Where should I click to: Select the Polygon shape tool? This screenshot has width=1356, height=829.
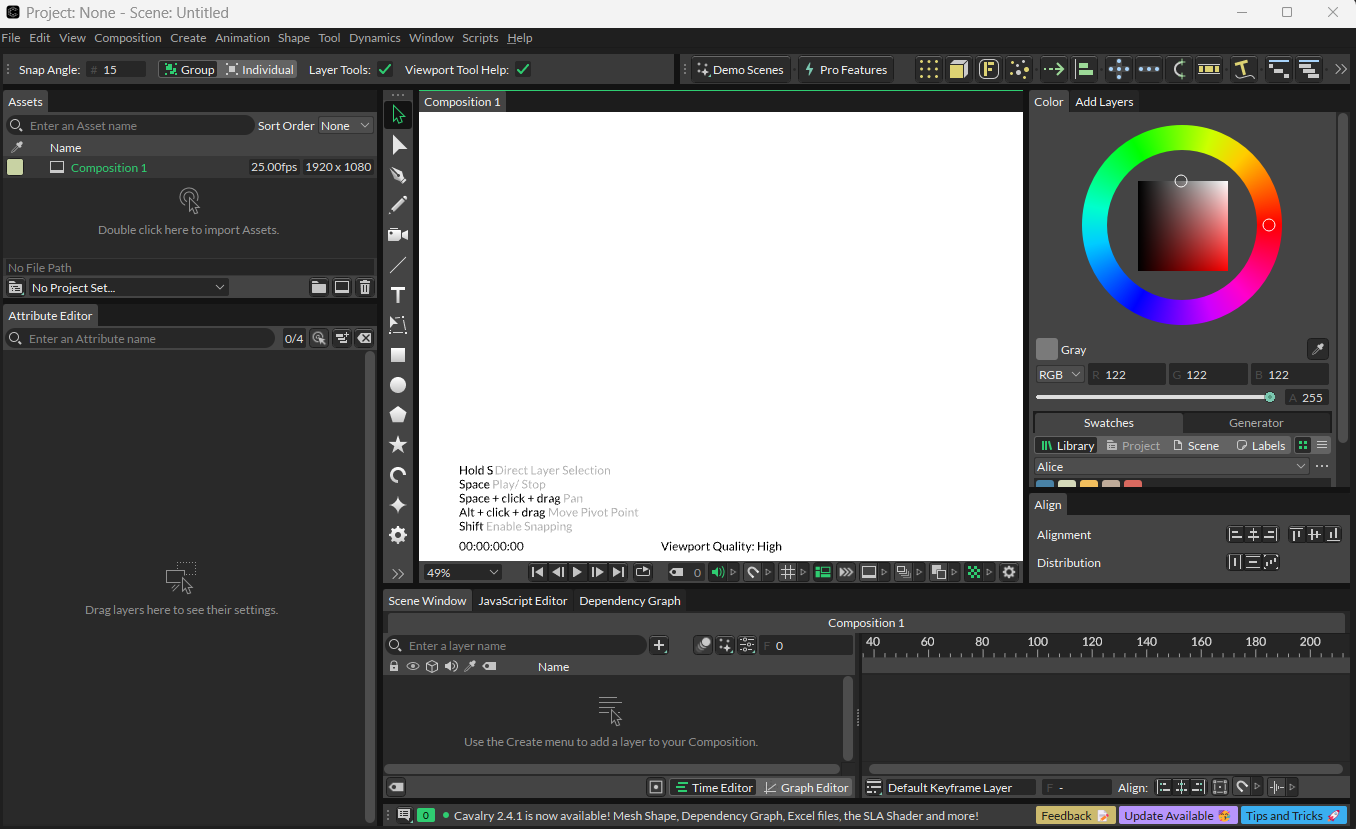pyautogui.click(x=398, y=415)
